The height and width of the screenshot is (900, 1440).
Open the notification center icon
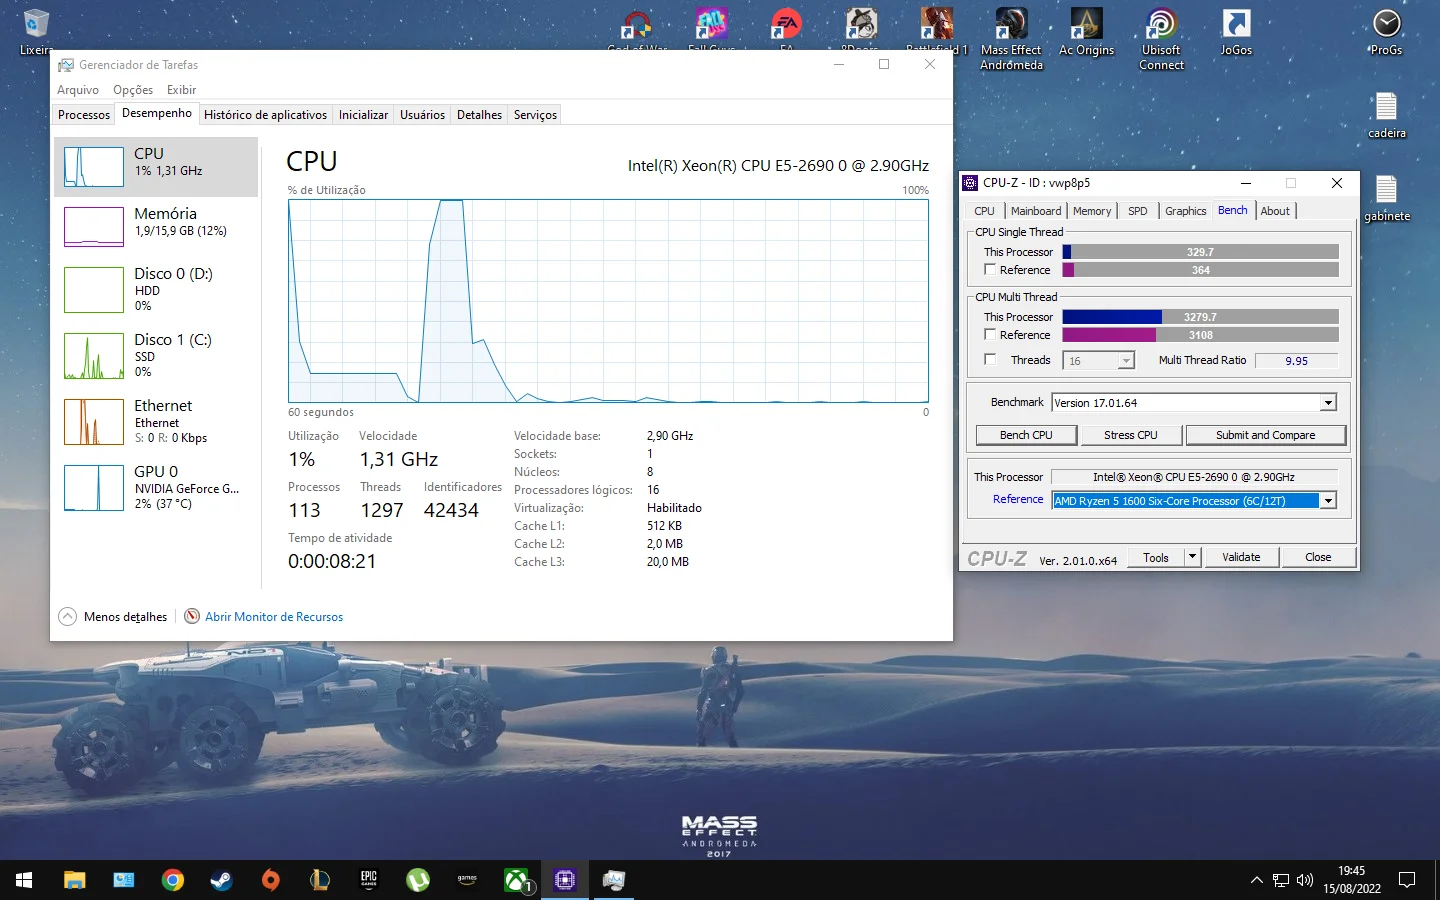pos(1407,880)
